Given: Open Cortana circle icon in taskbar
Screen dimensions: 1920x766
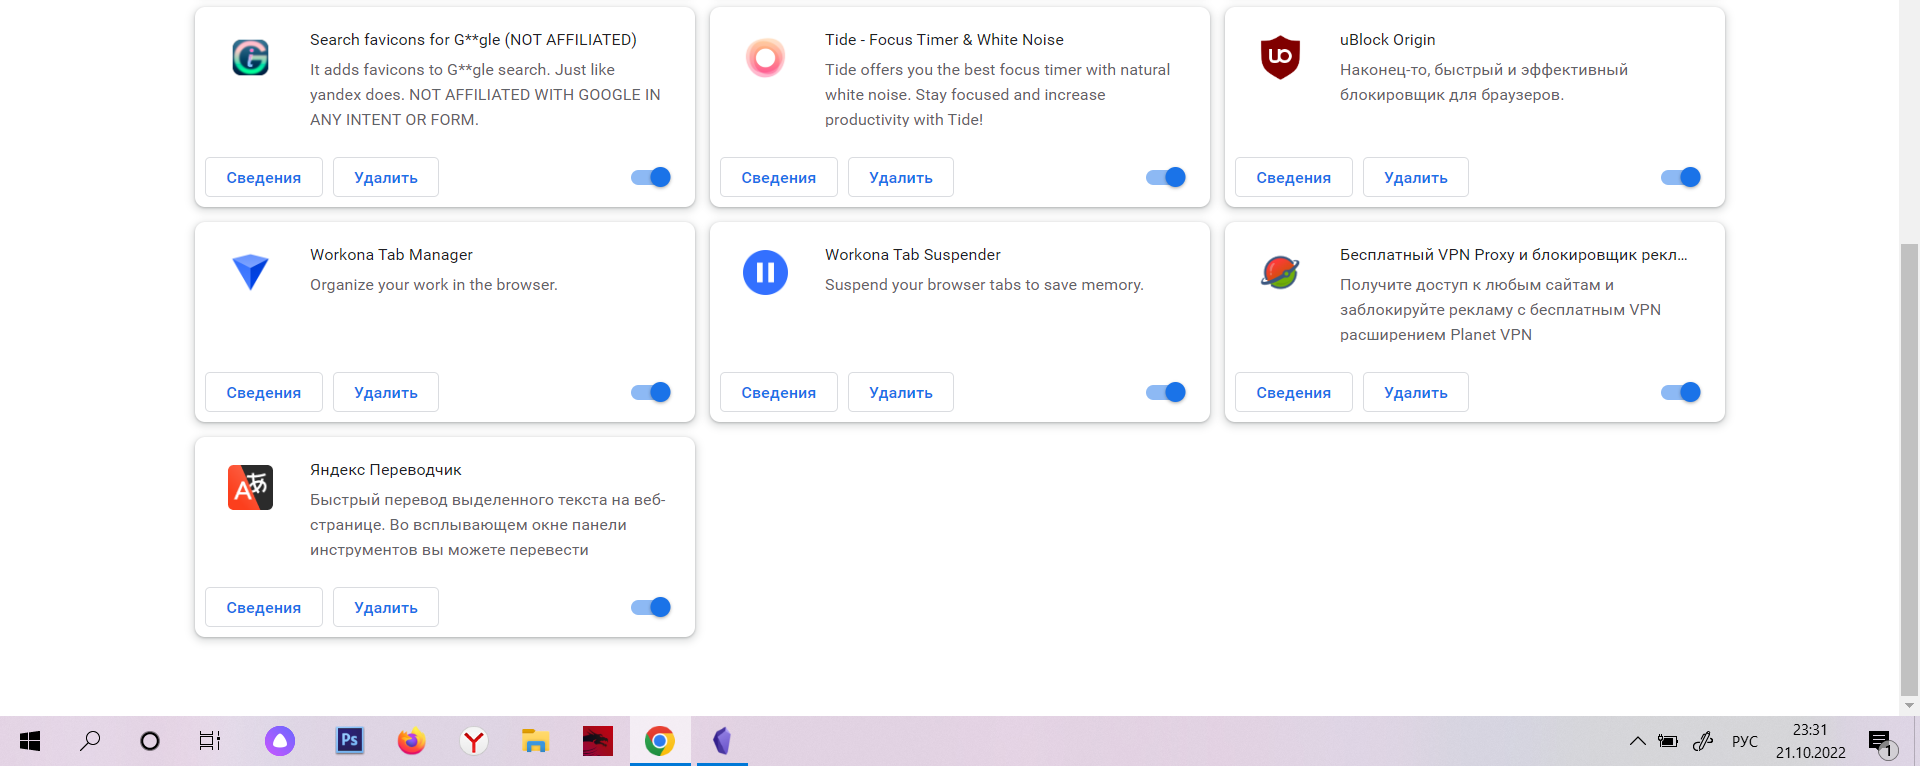Looking at the screenshot, I should click(150, 741).
